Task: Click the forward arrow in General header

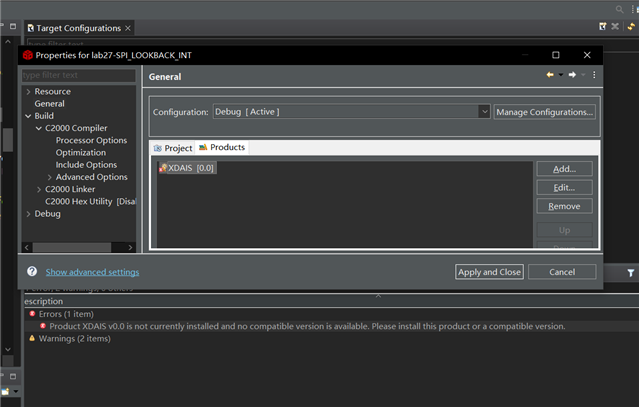Action: pyautogui.click(x=572, y=75)
